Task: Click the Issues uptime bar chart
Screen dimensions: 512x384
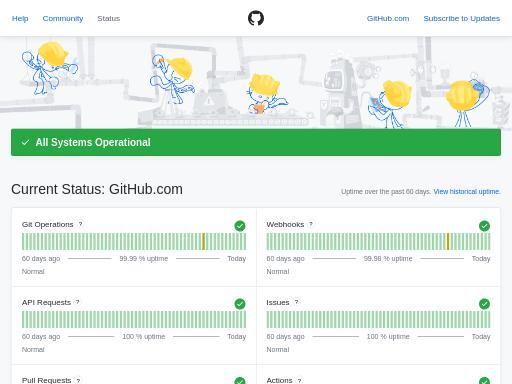Action: tap(378, 320)
